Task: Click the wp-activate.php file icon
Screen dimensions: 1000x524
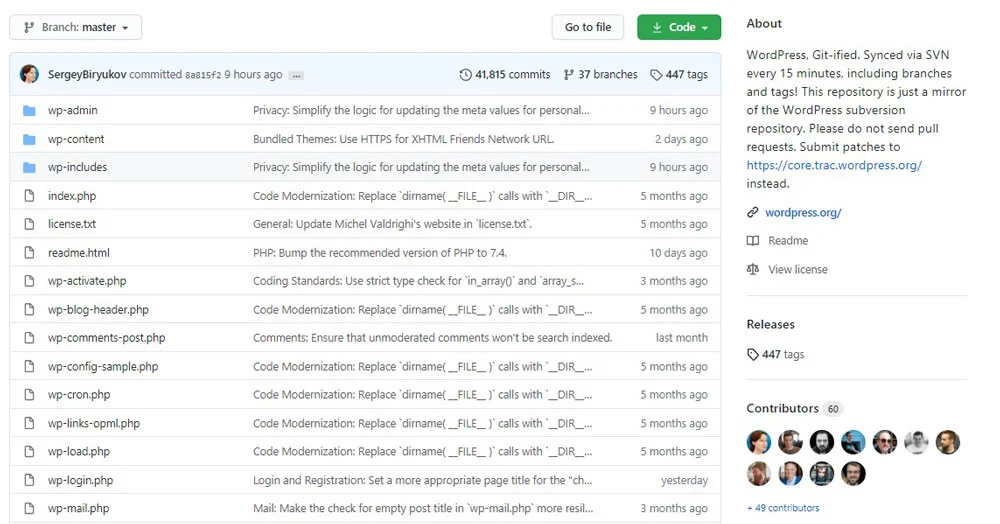Action: [29, 280]
